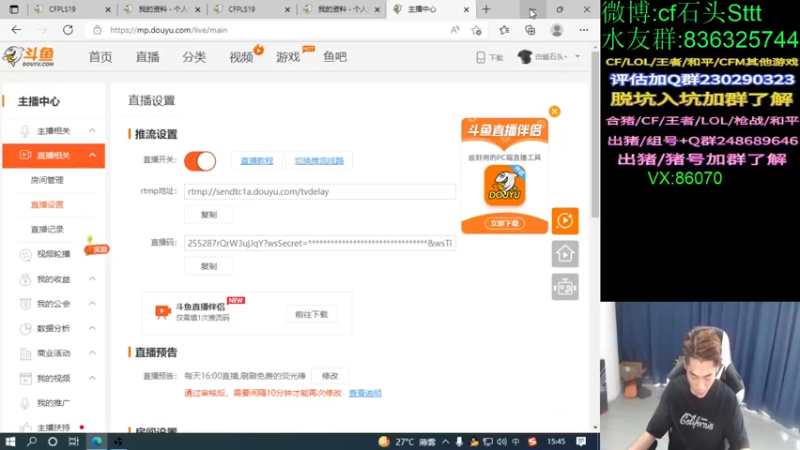Expand the 主播相关 sidebar section
Viewport: 800px width, 450px height.
point(92,131)
